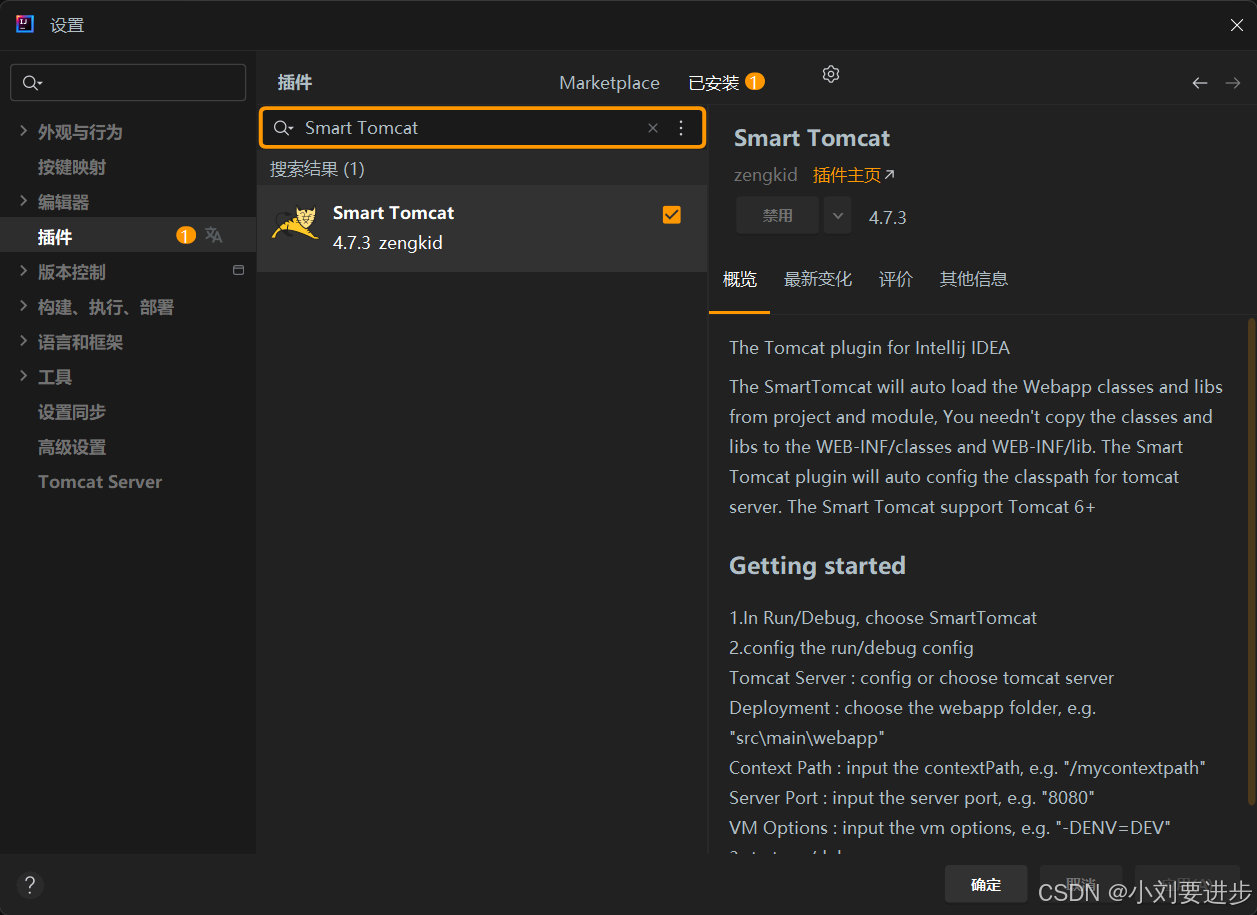The image size is (1257, 915).
Task: Navigate back with the left arrow
Action: pos(1200,83)
